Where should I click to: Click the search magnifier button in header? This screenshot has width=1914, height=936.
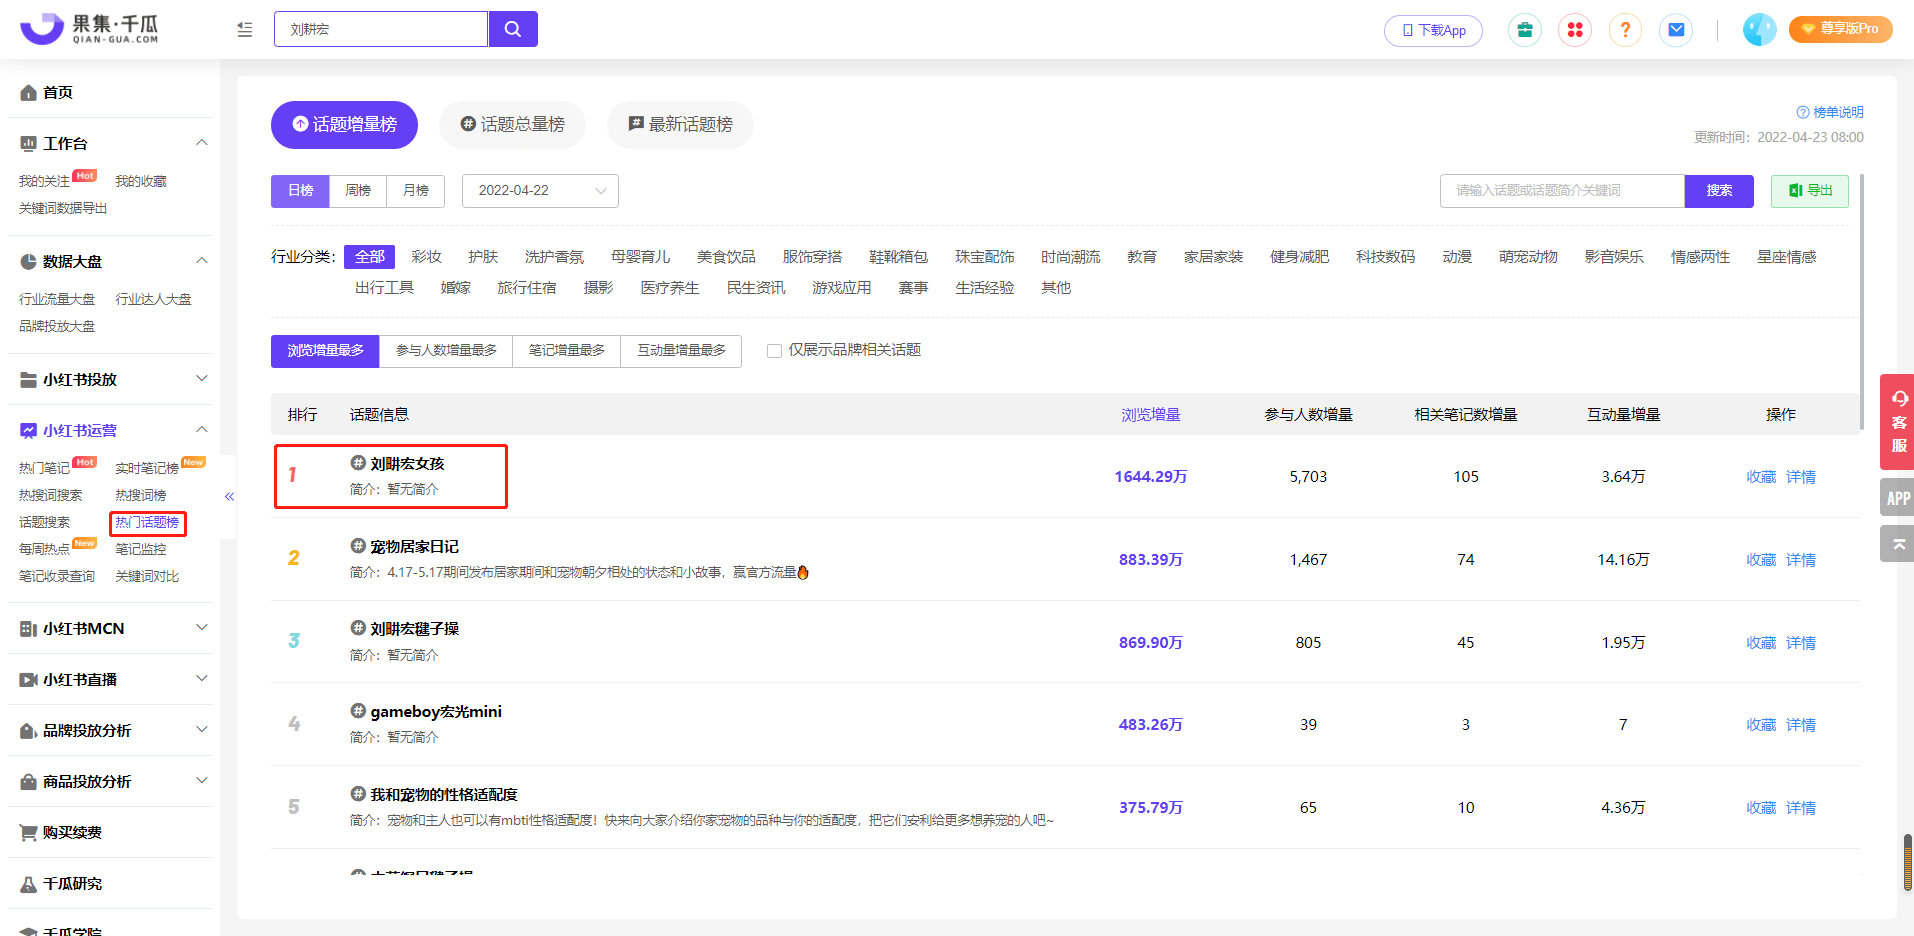point(513,29)
